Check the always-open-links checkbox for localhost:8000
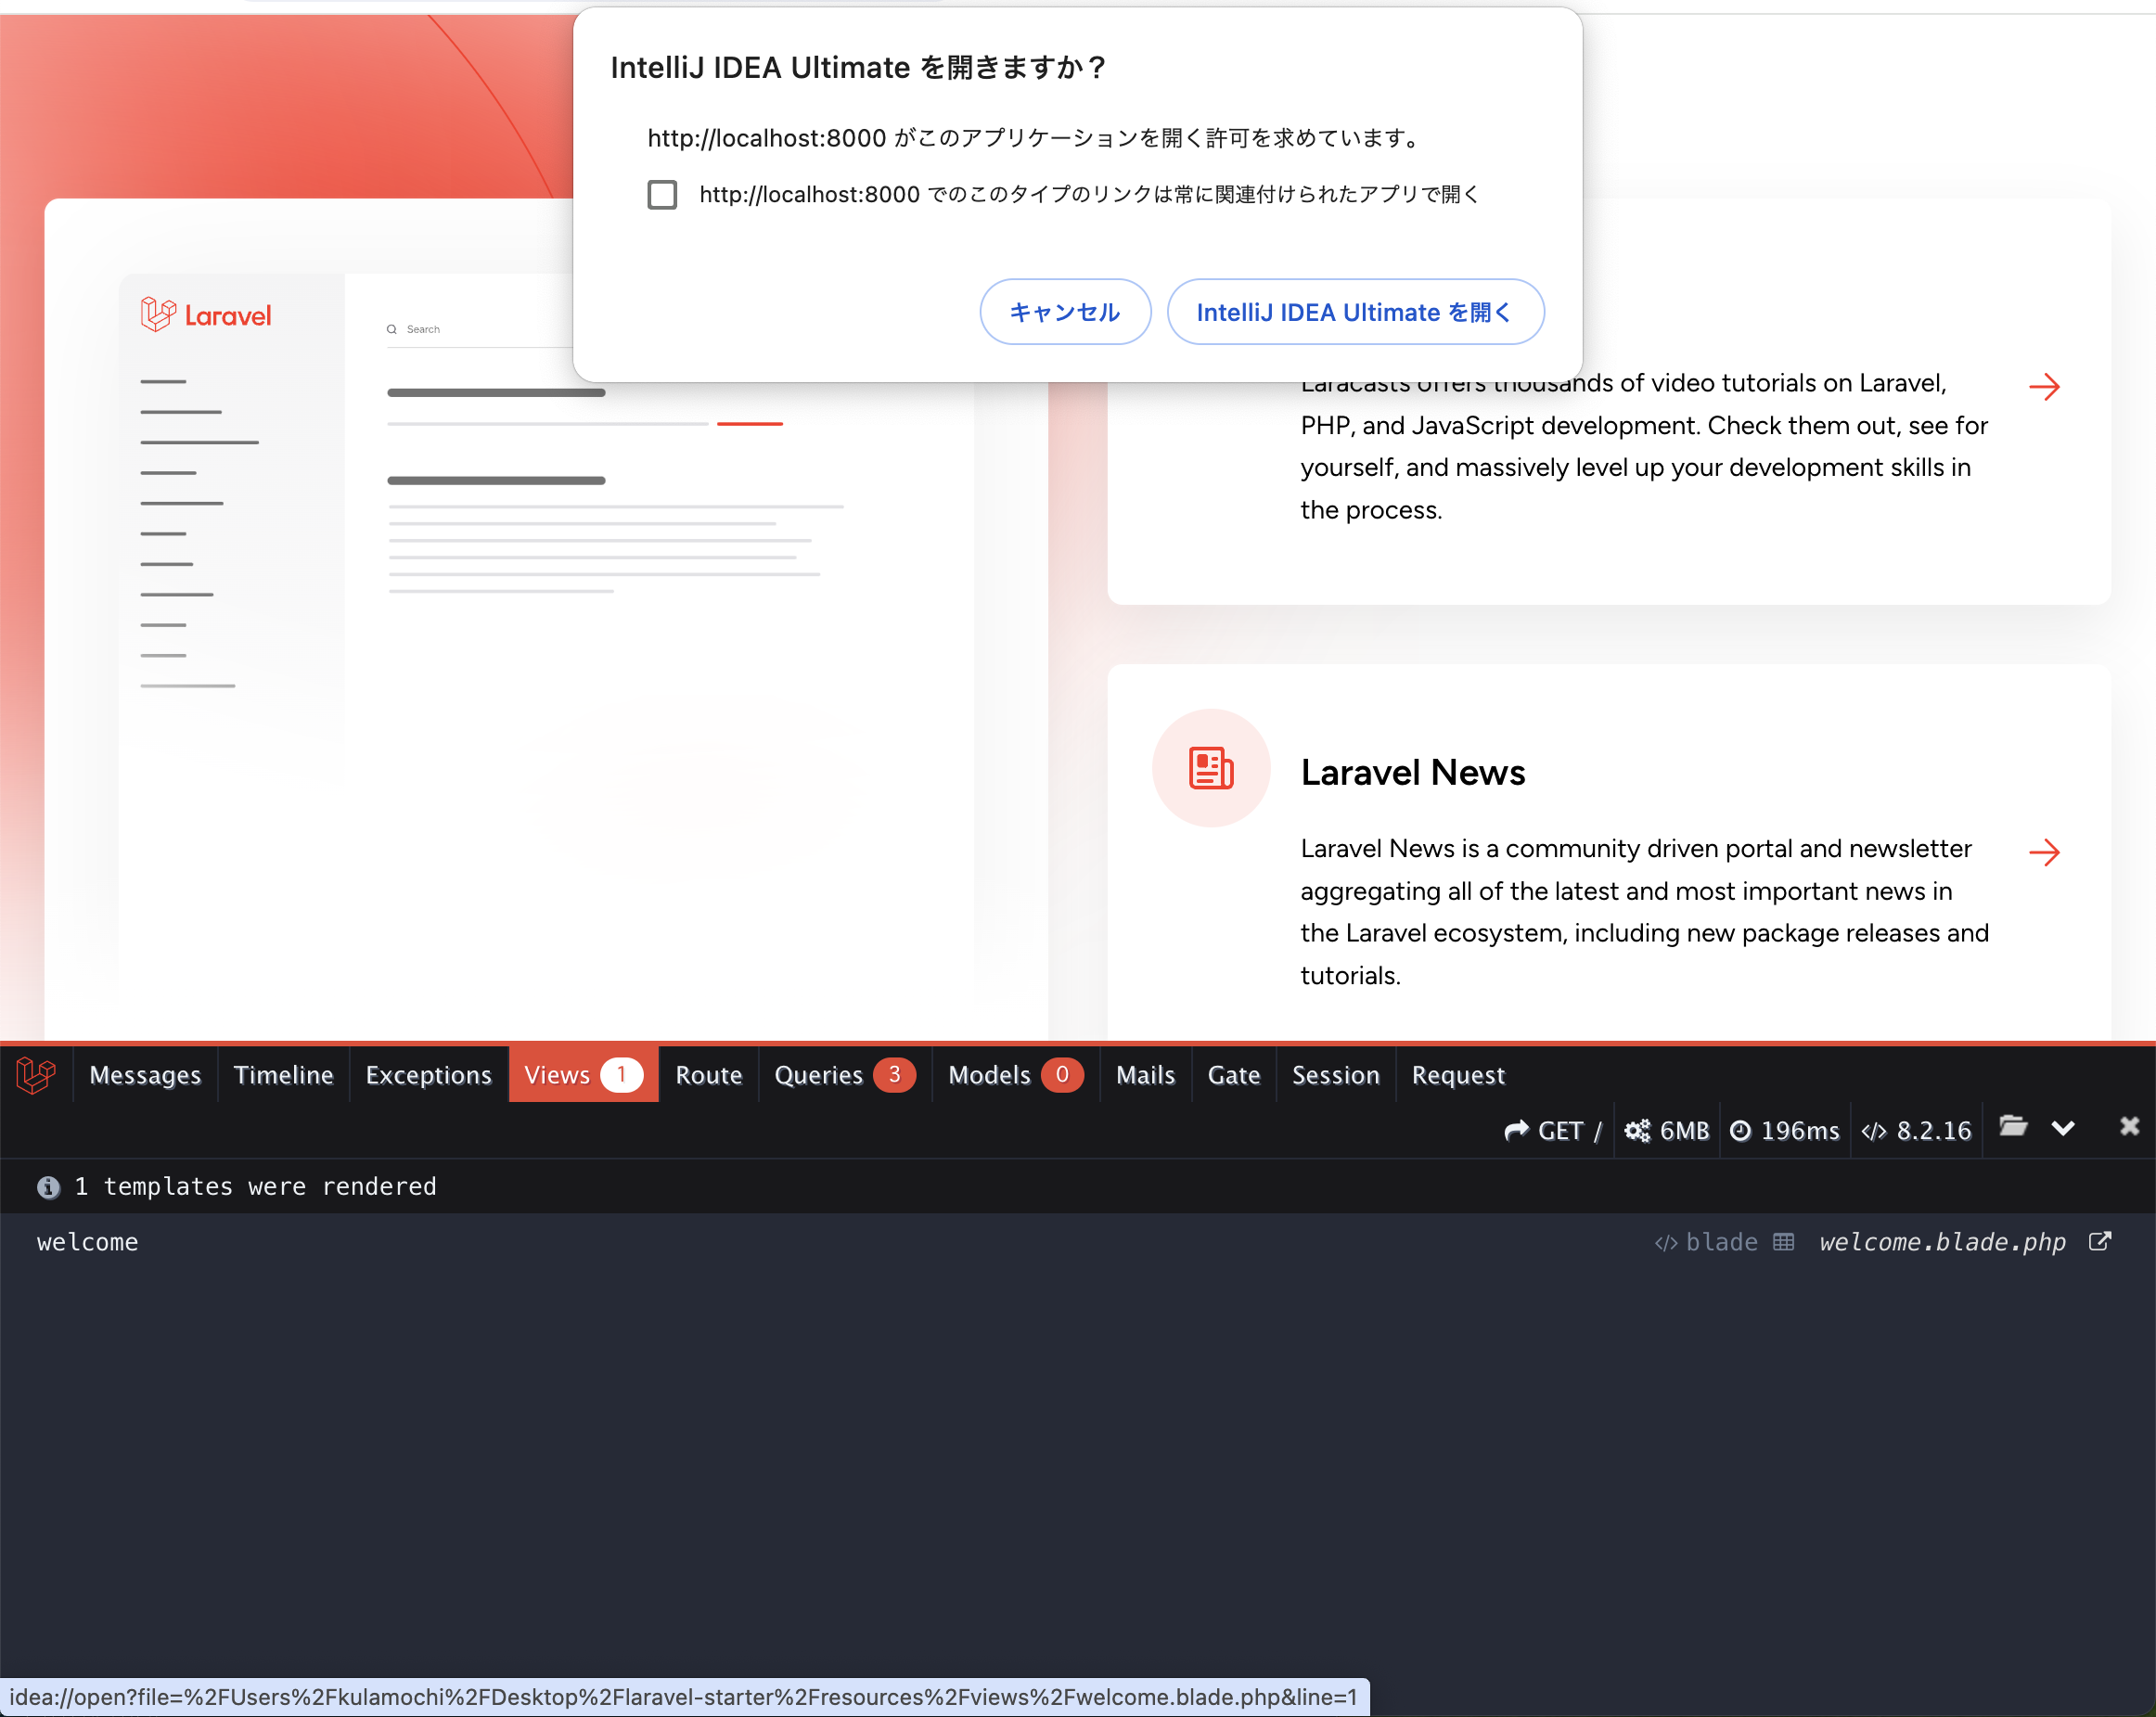The image size is (2156, 1717). [662, 194]
